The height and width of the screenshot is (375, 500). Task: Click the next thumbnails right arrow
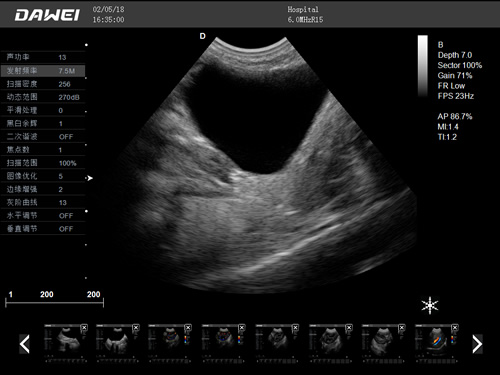[x=477, y=344]
